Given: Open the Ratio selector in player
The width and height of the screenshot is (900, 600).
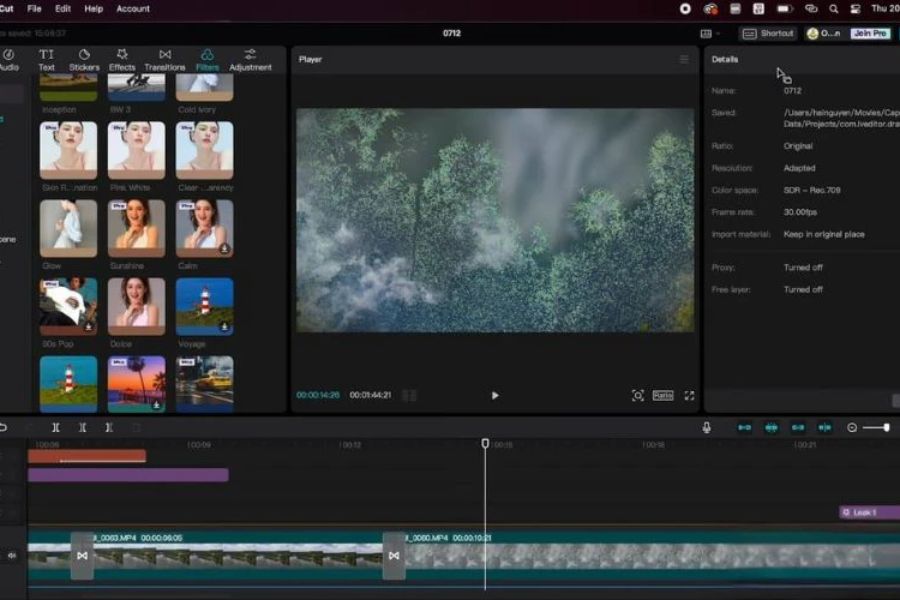Looking at the screenshot, I should point(663,396).
